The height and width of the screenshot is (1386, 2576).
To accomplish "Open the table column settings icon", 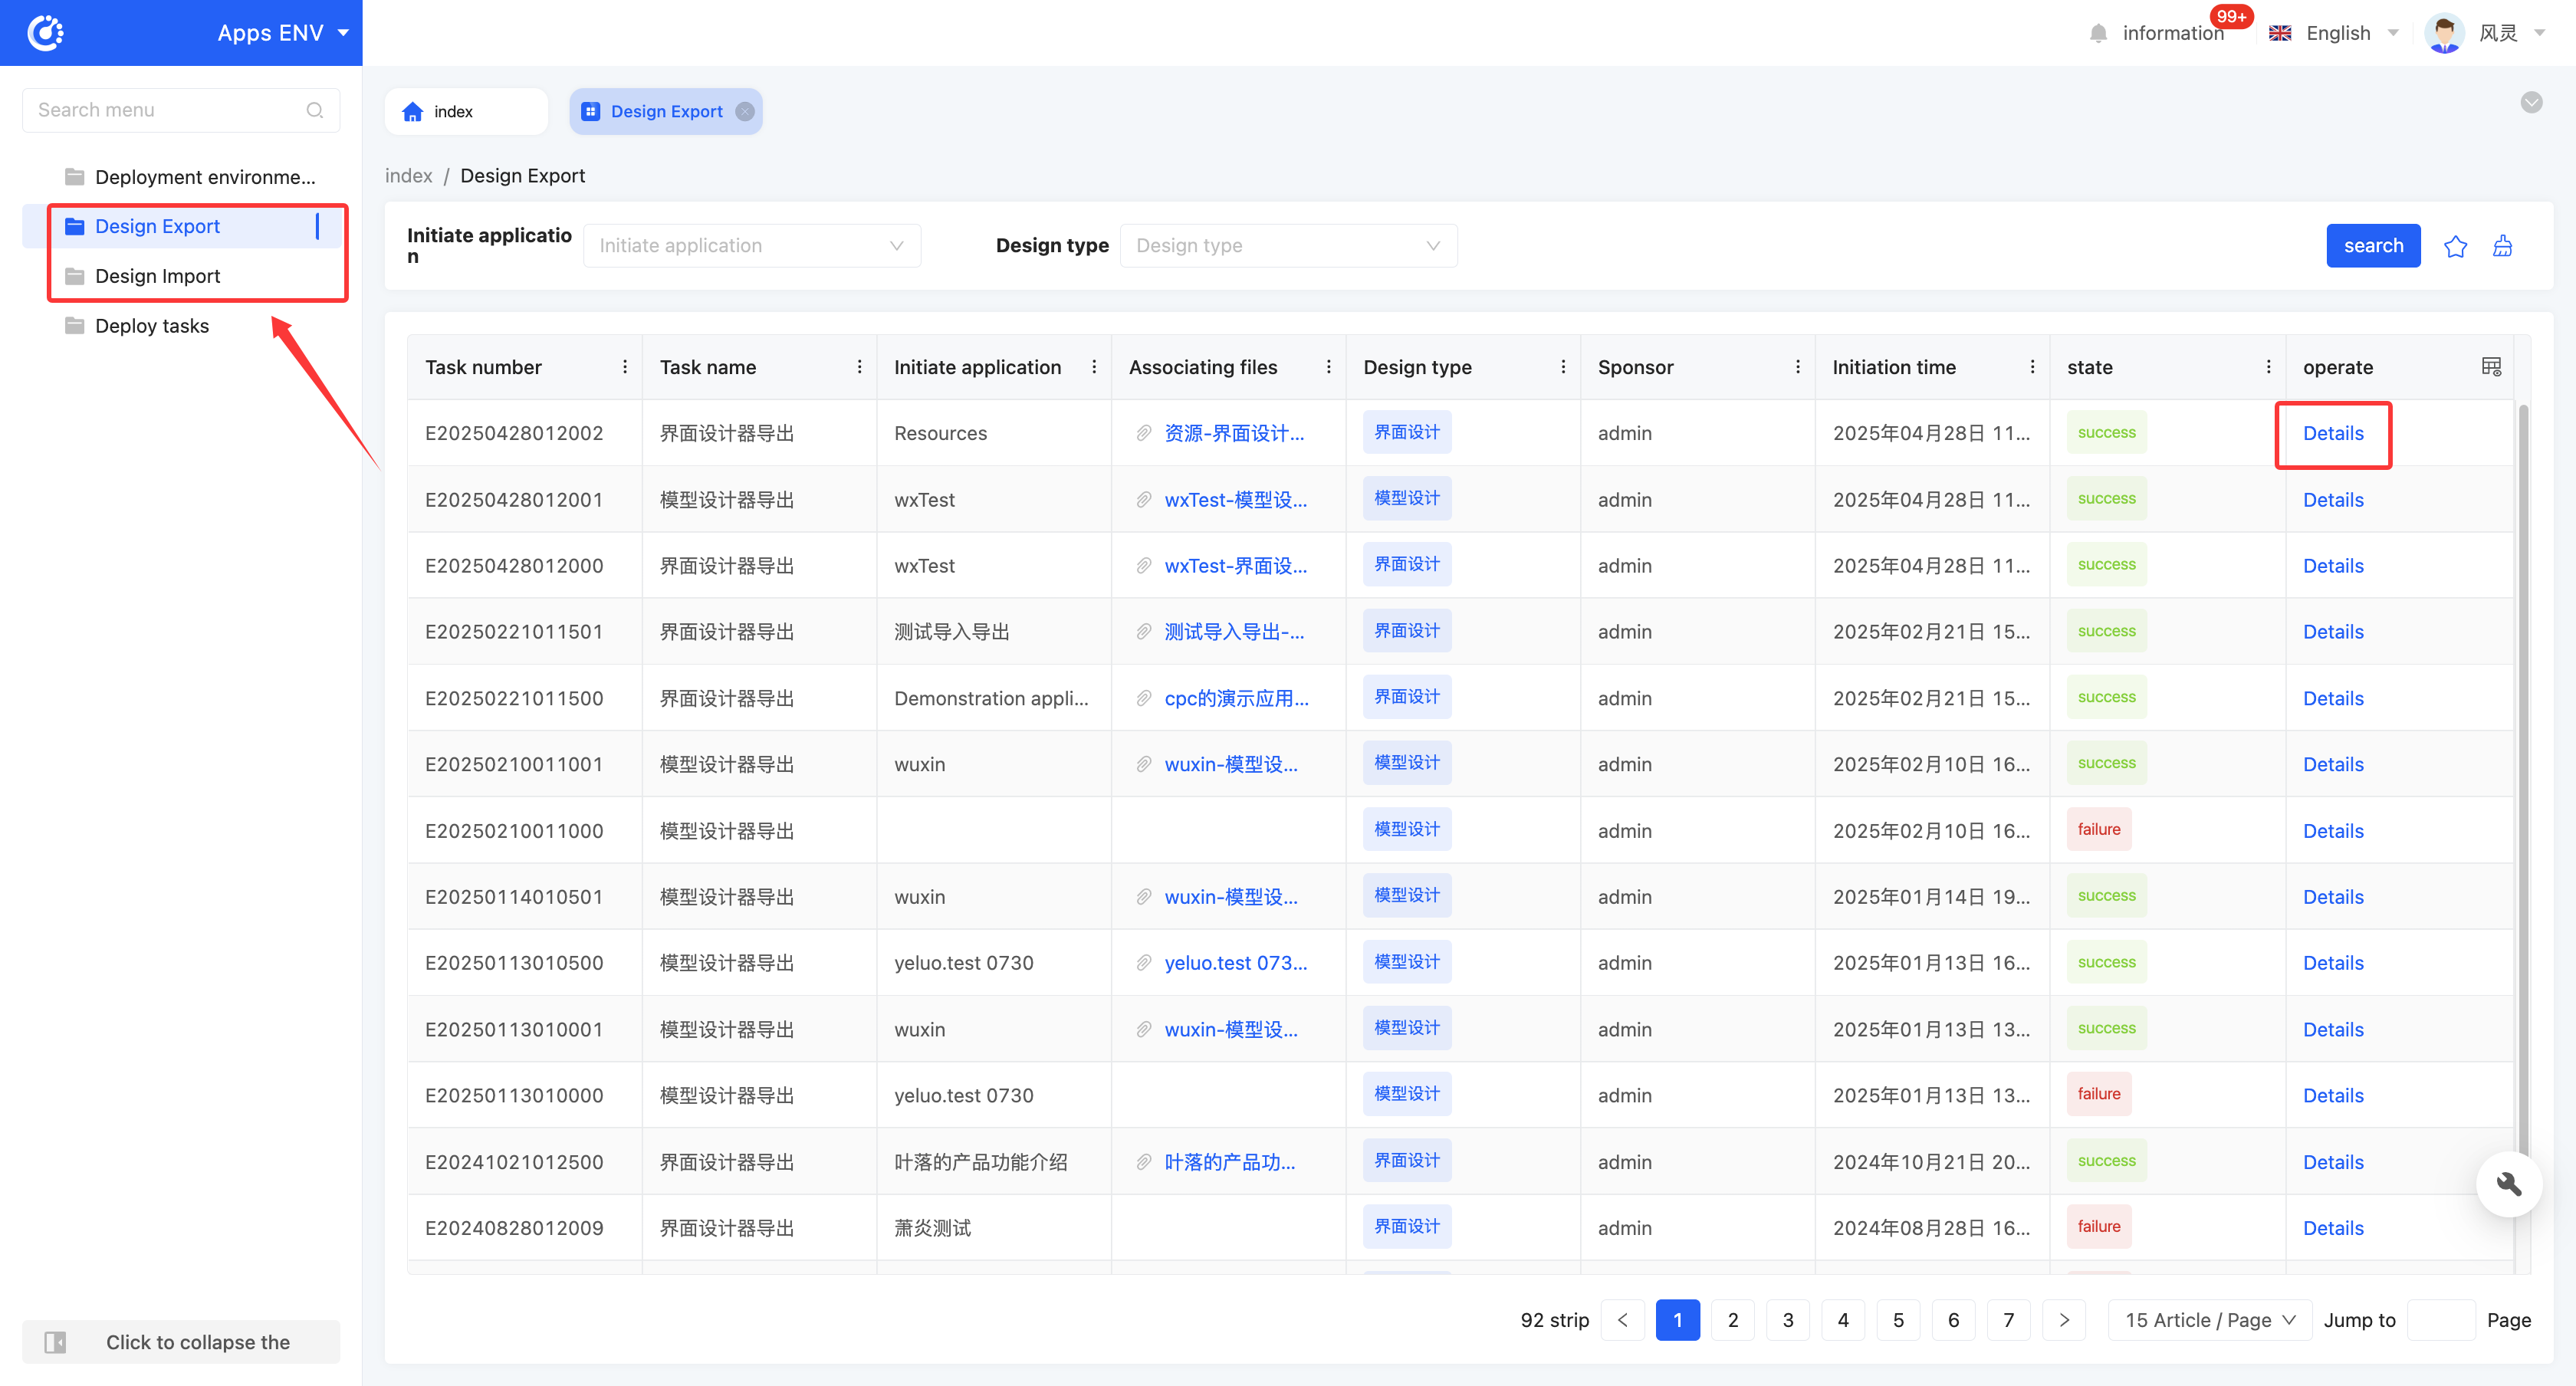I will tap(2491, 367).
